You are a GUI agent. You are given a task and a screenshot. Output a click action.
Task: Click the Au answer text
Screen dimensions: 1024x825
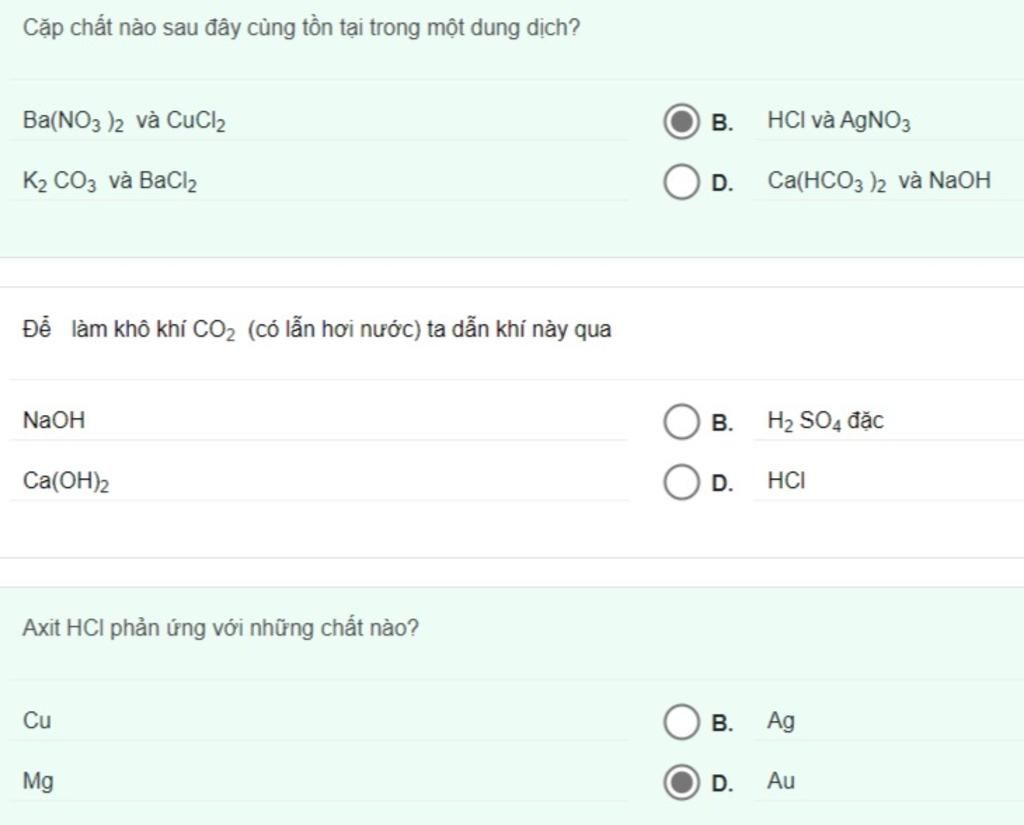781,781
